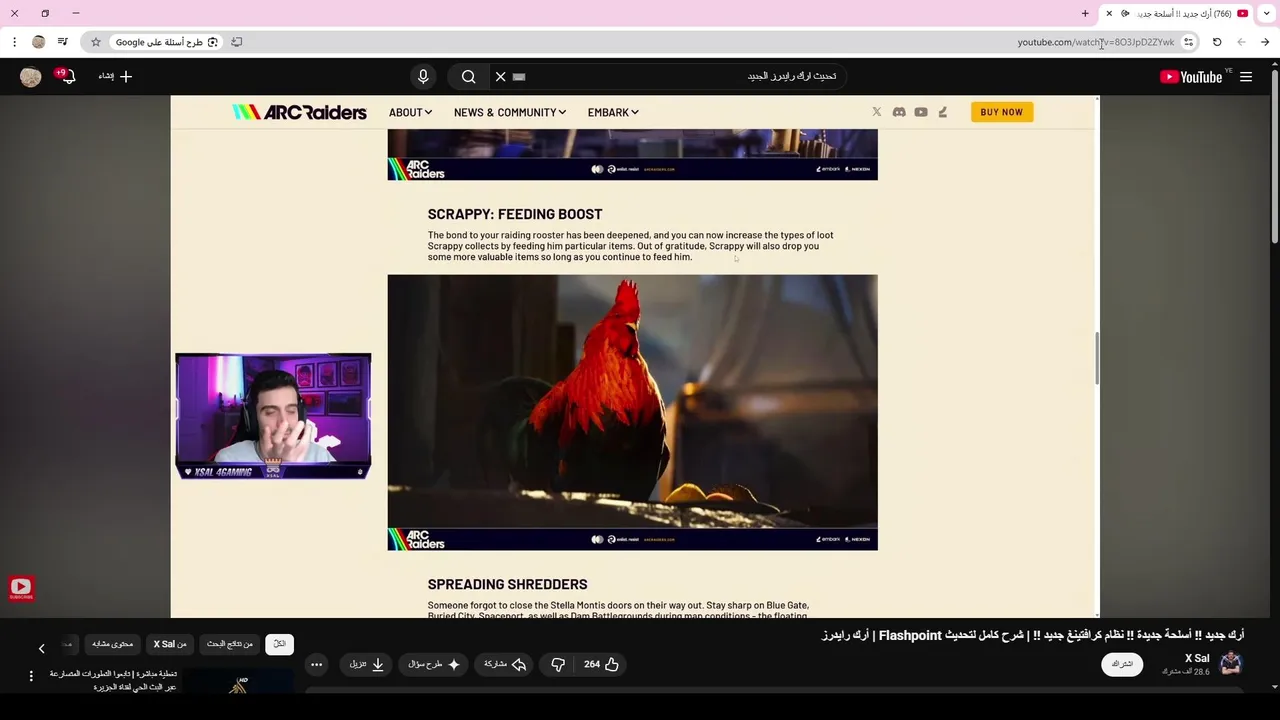
Task: Click the youtube.com address bar URL
Action: point(1095,42)
